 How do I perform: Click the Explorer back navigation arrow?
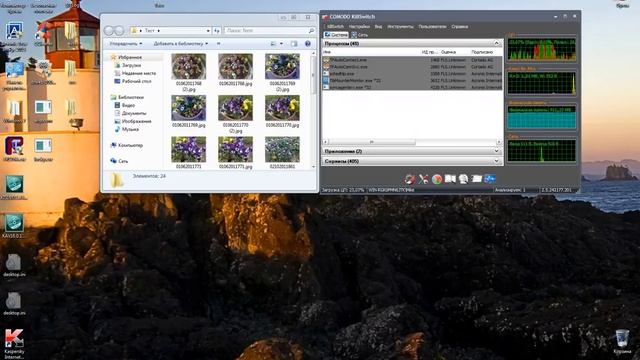pos(109,31)
